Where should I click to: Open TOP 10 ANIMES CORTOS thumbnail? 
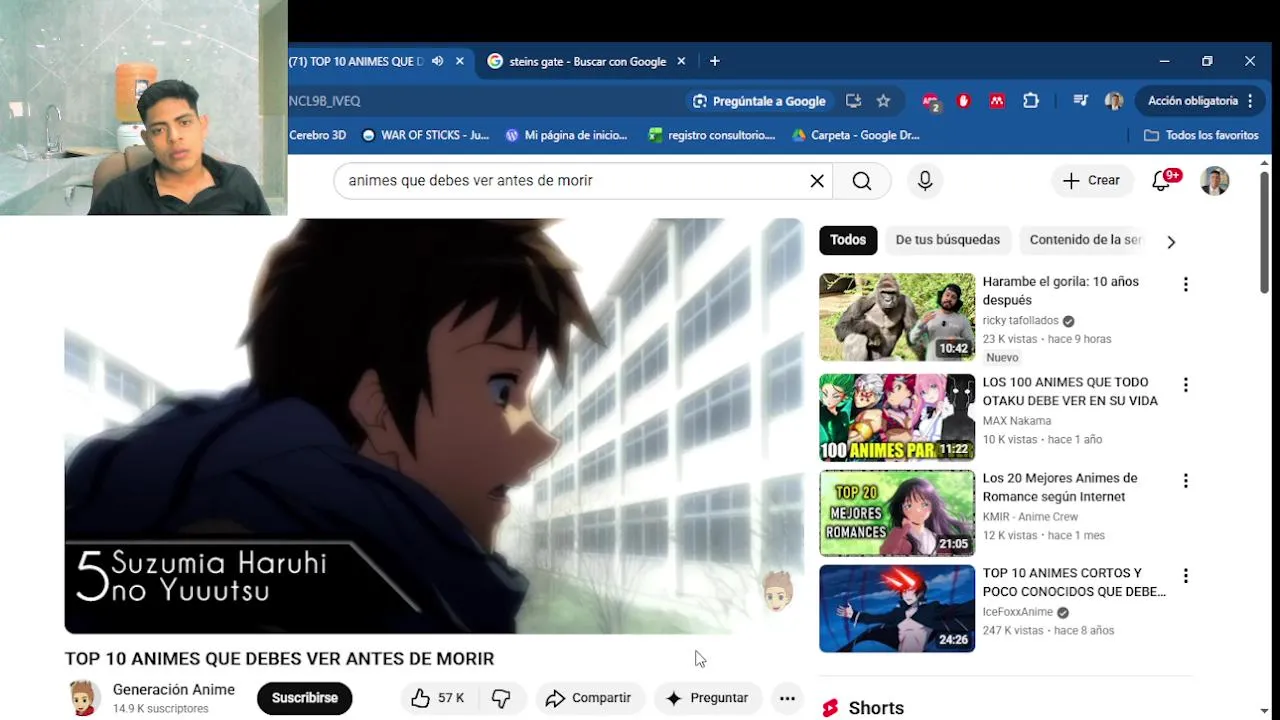coord(897,608)
